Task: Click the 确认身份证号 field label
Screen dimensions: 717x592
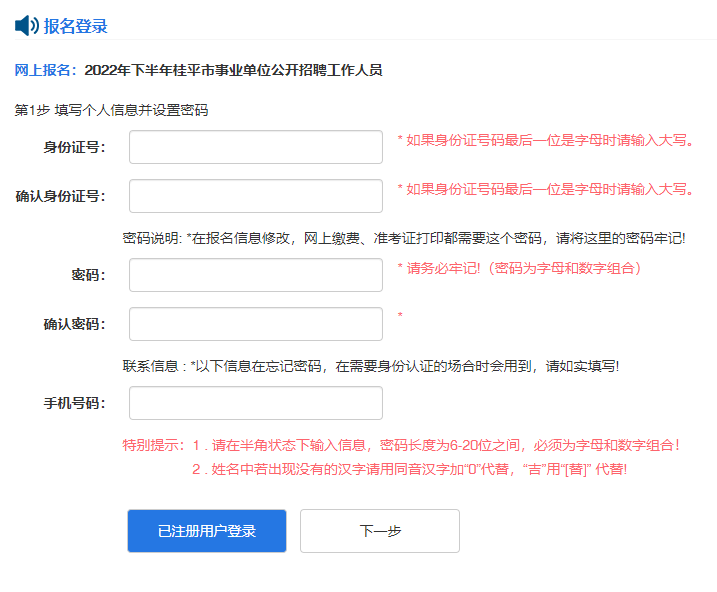Action: pos(60,197)
